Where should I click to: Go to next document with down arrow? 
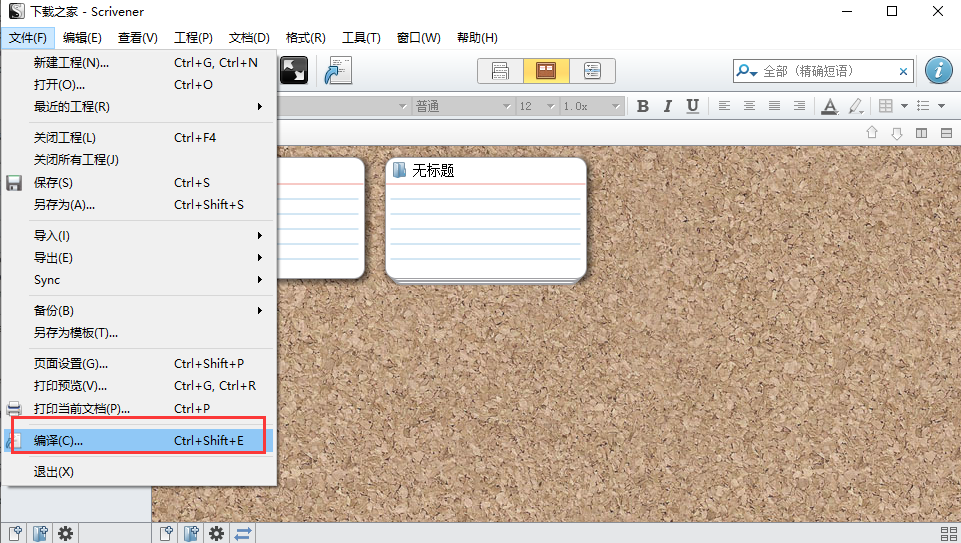pos(897,133)
